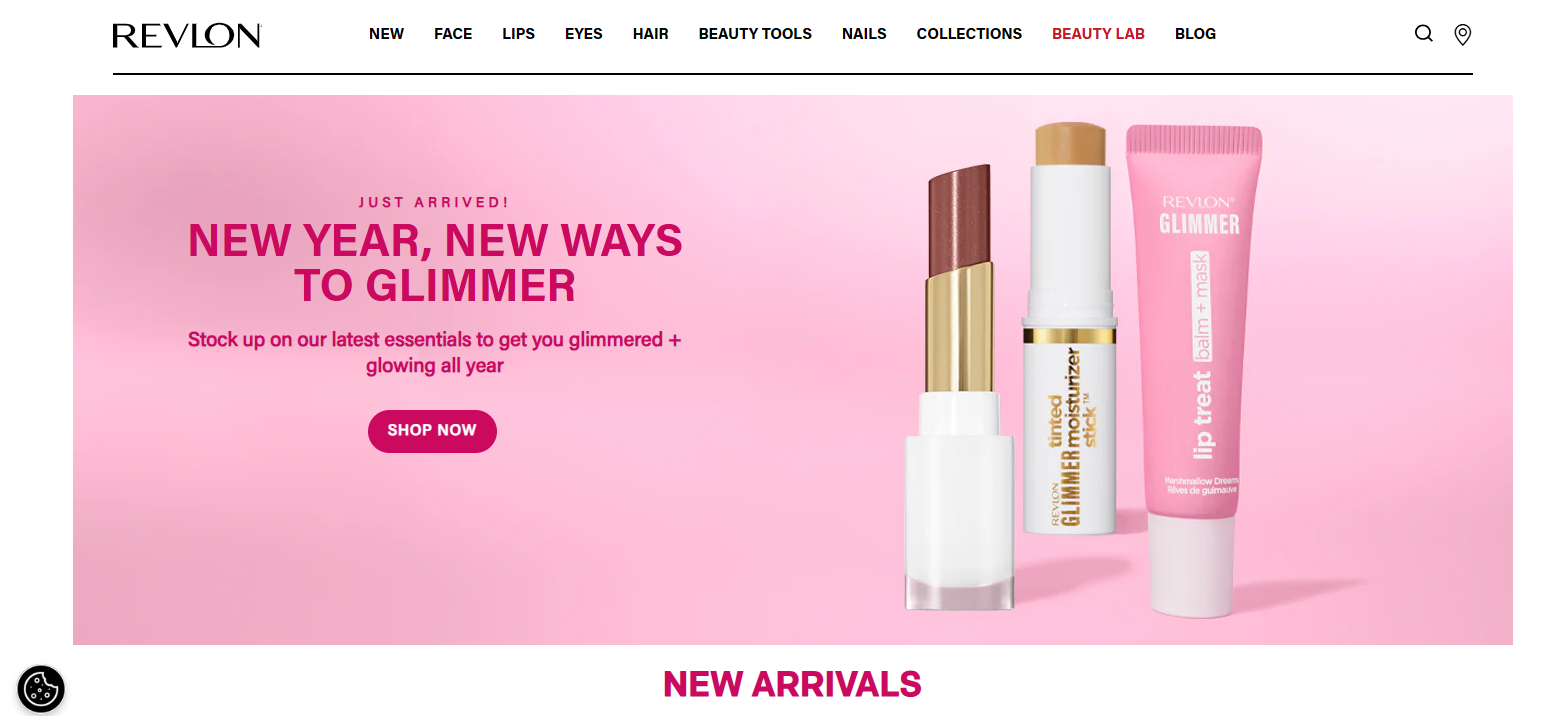1568x716 pixels.
Task: Open the FACE menu
Action: click(x=453, y=34)
